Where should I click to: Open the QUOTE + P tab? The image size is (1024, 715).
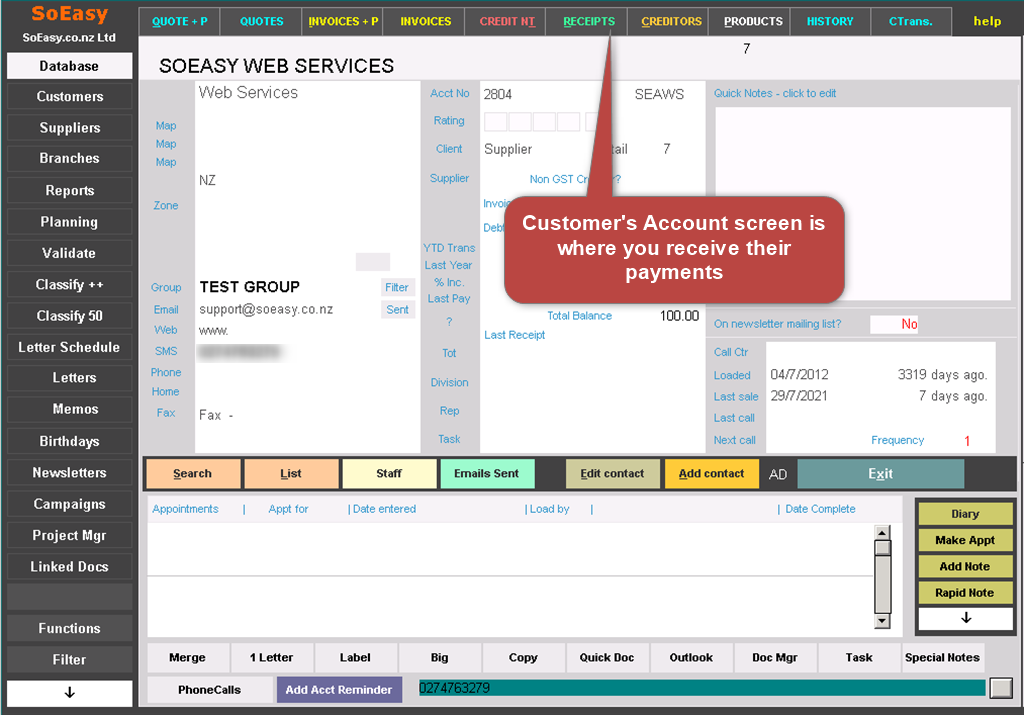(180, 22)
